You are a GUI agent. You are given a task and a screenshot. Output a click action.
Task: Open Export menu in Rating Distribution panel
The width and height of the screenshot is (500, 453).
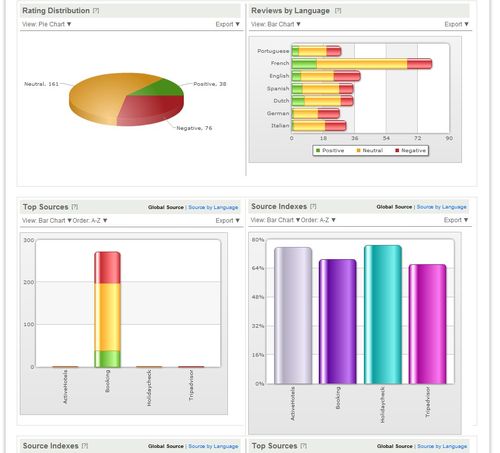[x=228, y=24]
